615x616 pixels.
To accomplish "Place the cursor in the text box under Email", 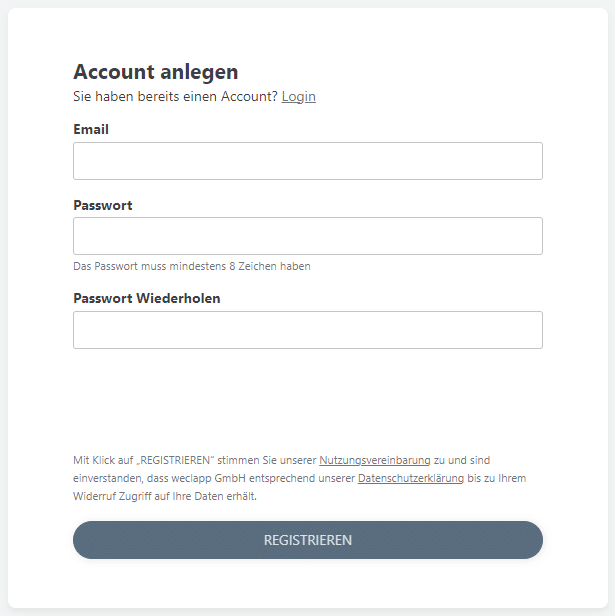I will [x=308, y=161].
